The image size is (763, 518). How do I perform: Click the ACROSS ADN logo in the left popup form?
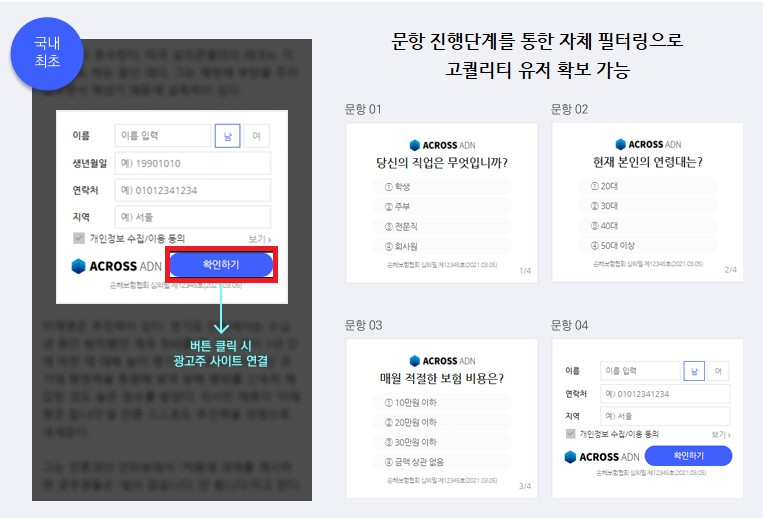click(x=117, y=266)
